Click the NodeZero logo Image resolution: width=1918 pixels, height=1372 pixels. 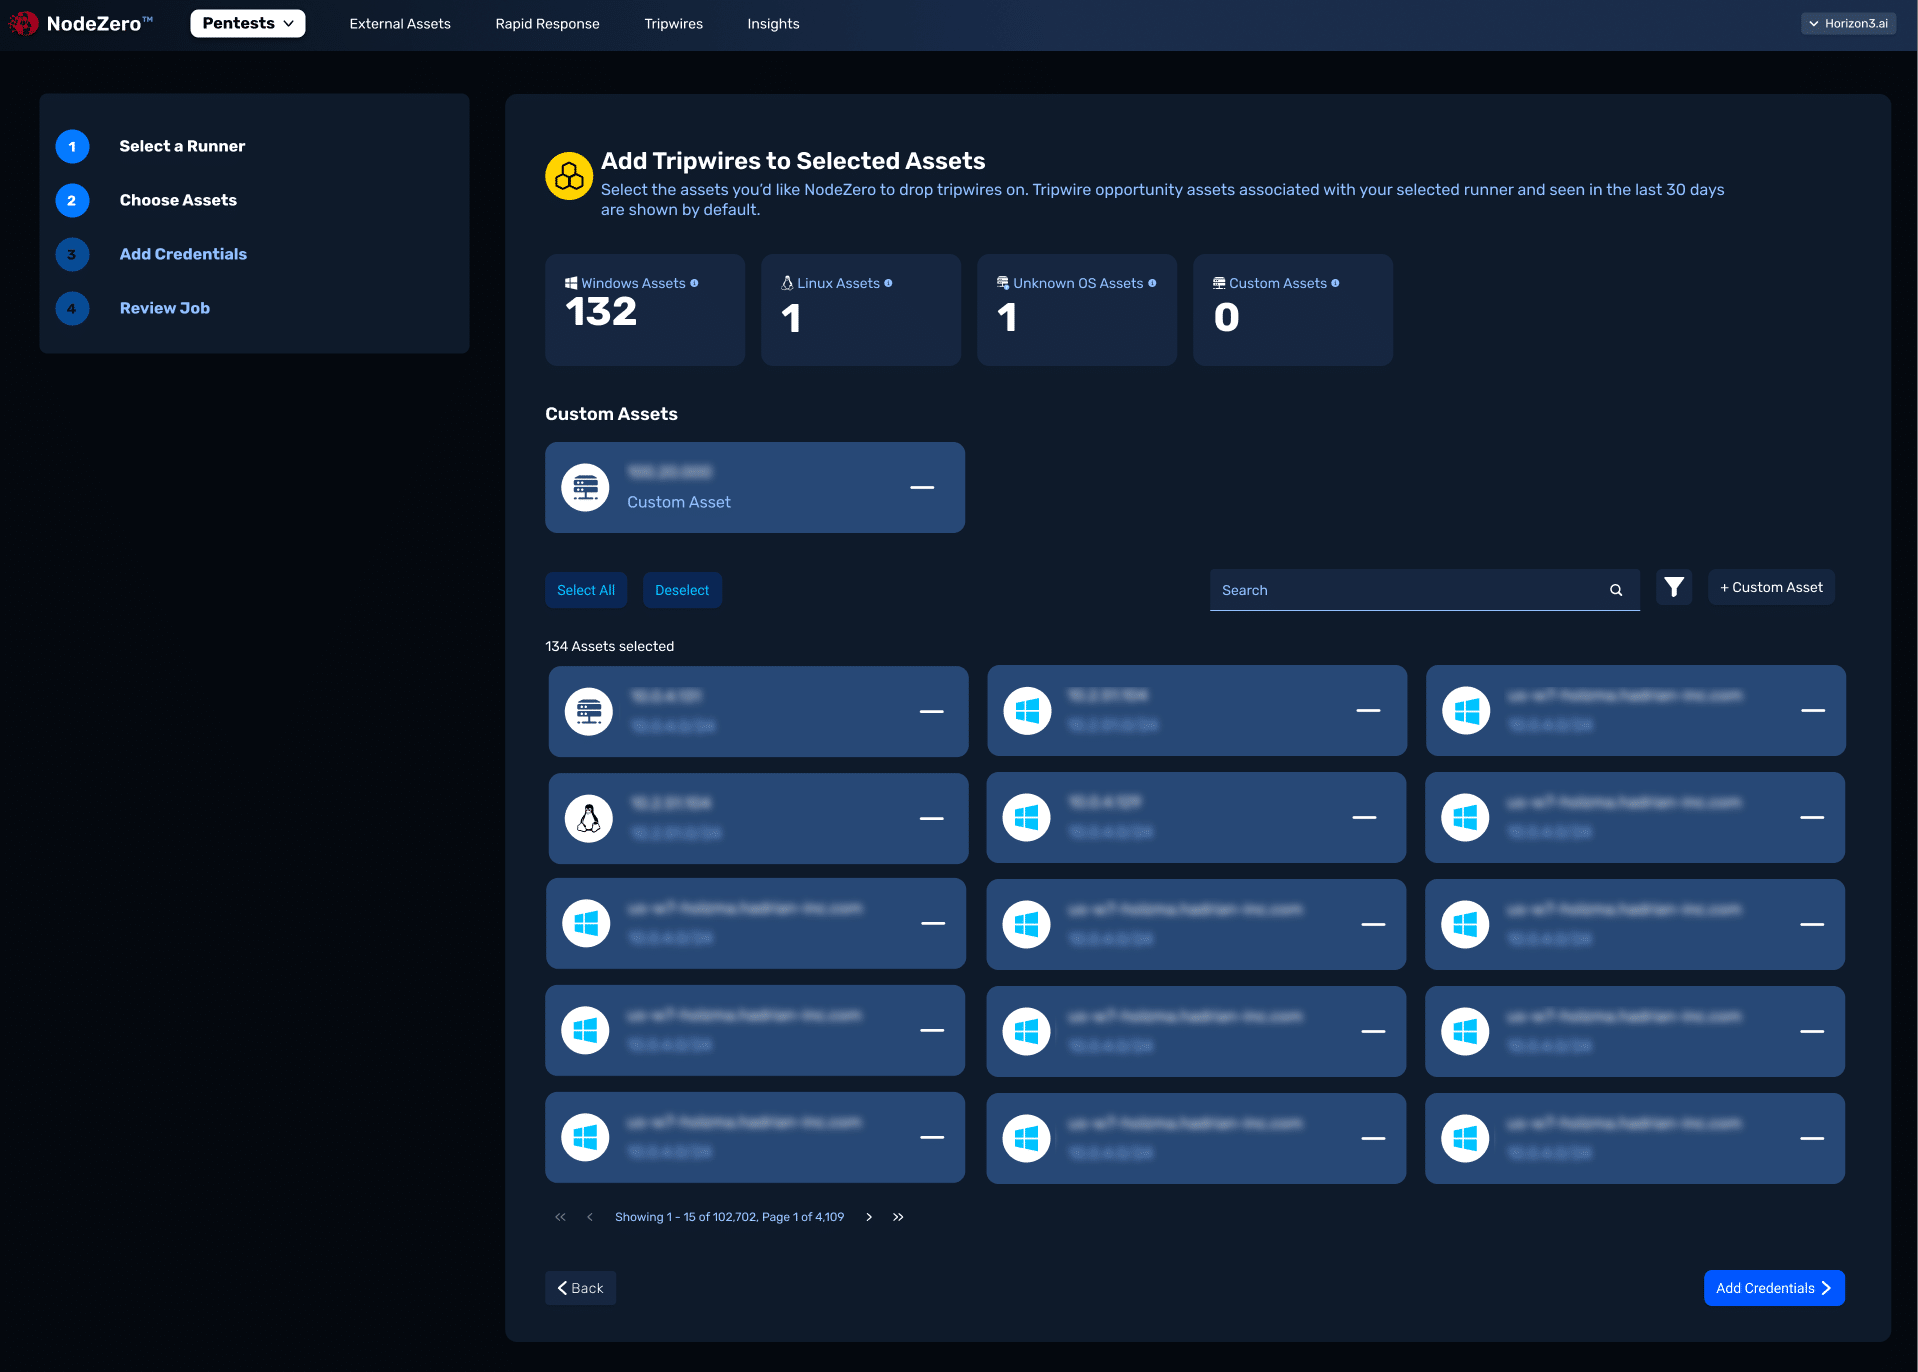coord(80,23)
